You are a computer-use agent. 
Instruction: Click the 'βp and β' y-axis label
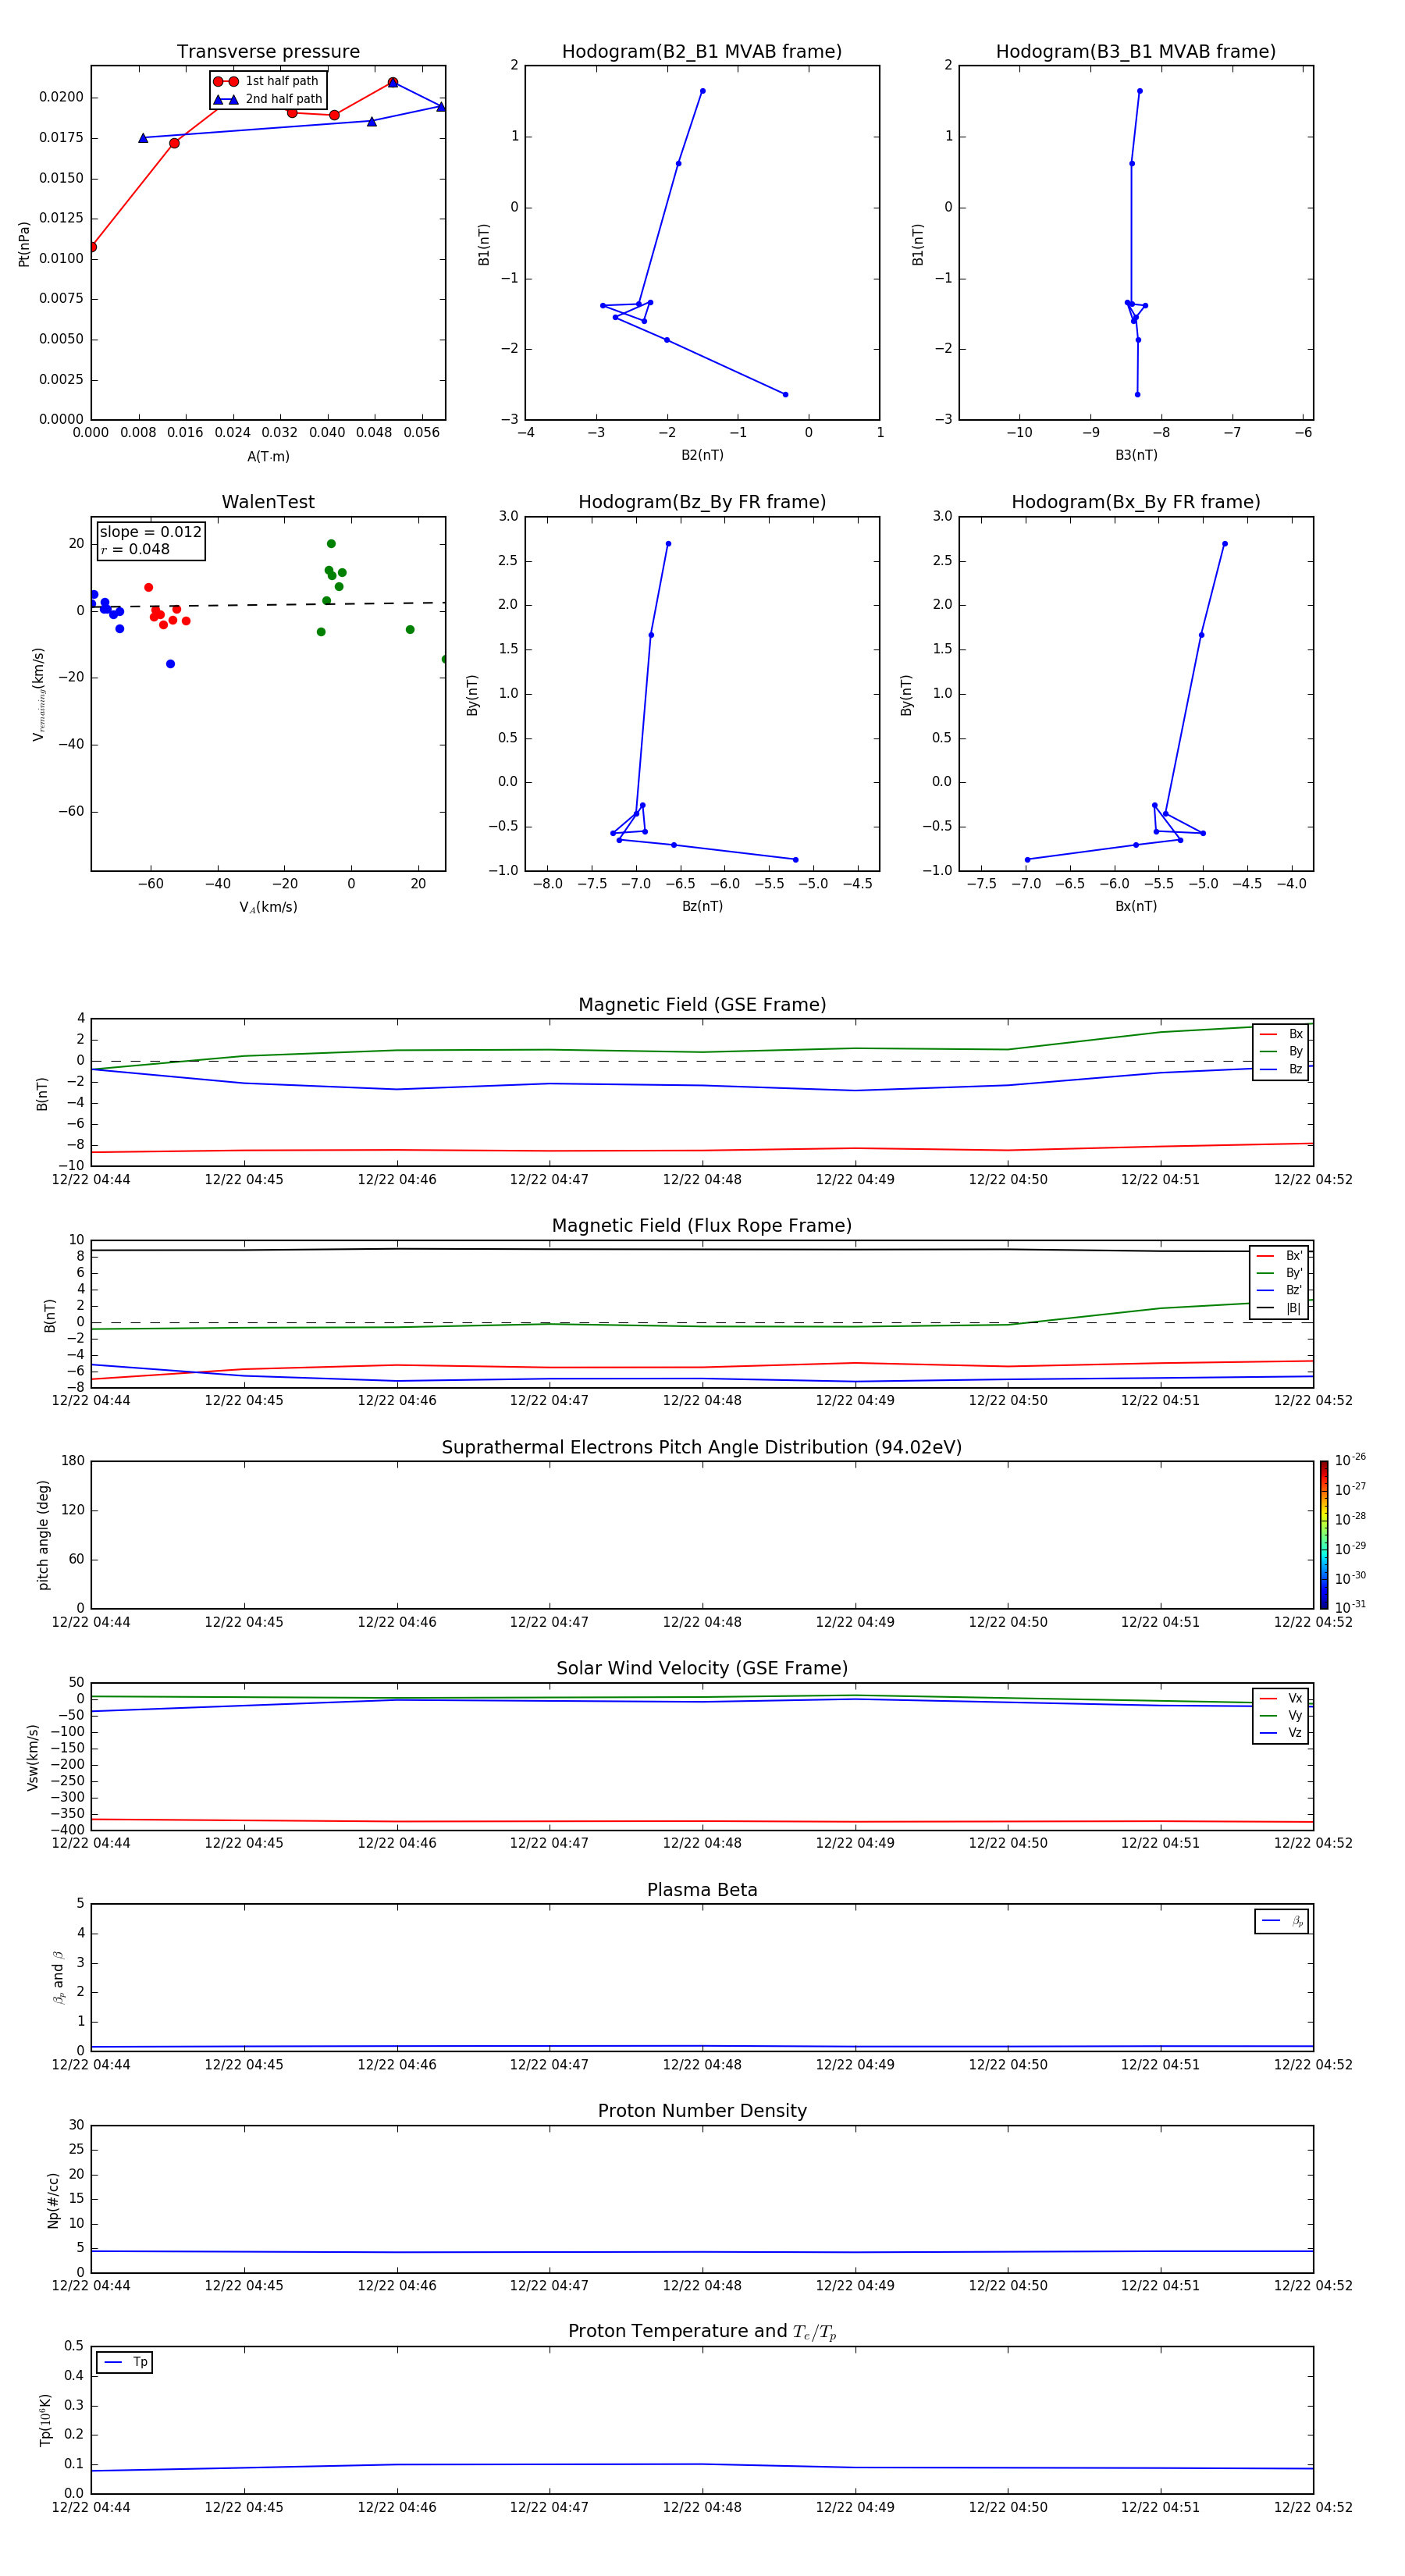58,1977
